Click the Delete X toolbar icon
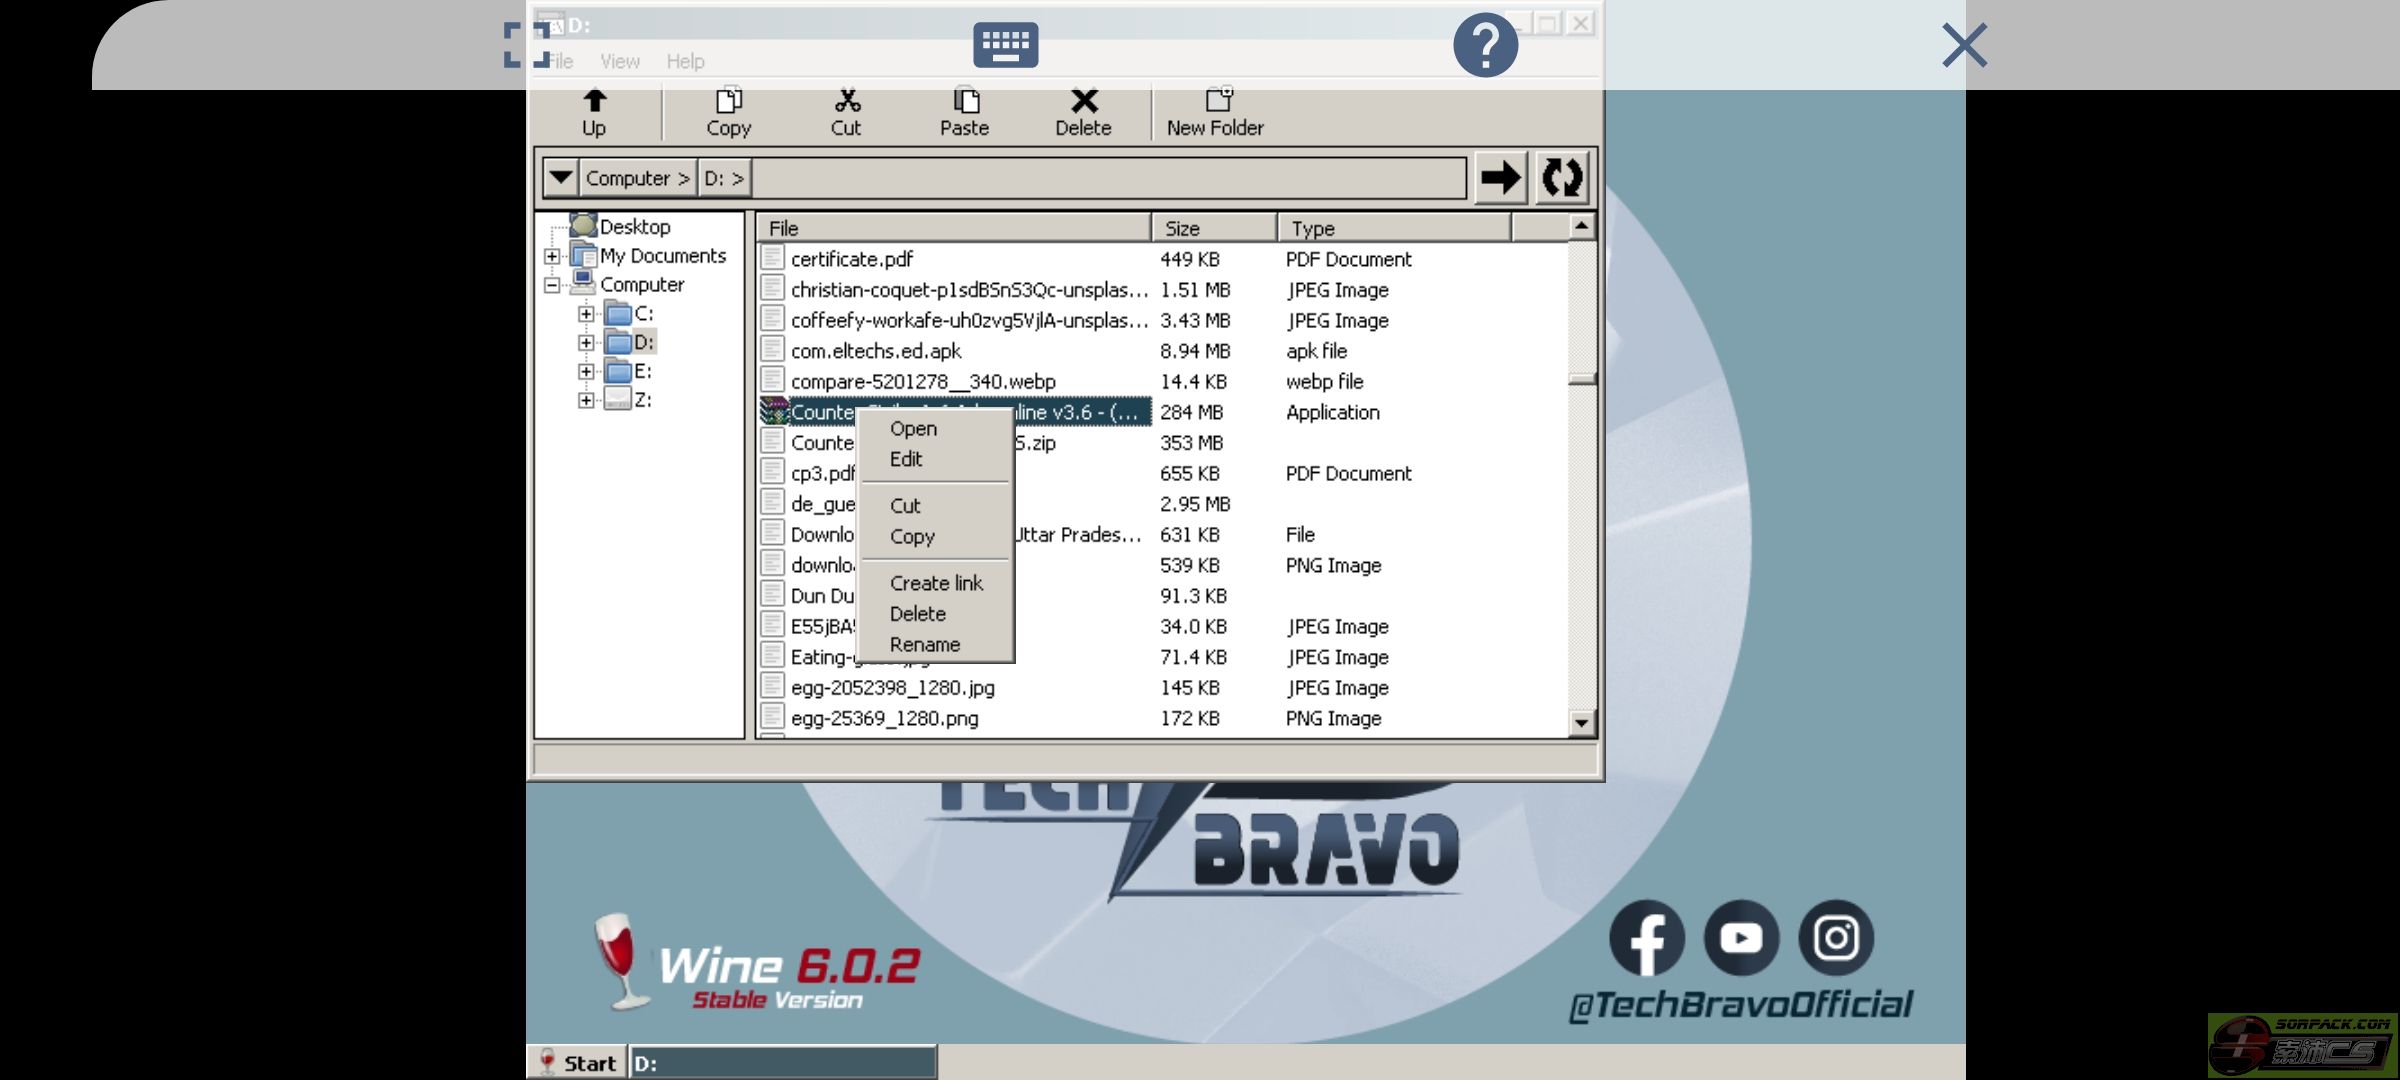Screen dimensions: 2400x1080 [1083, 110]
